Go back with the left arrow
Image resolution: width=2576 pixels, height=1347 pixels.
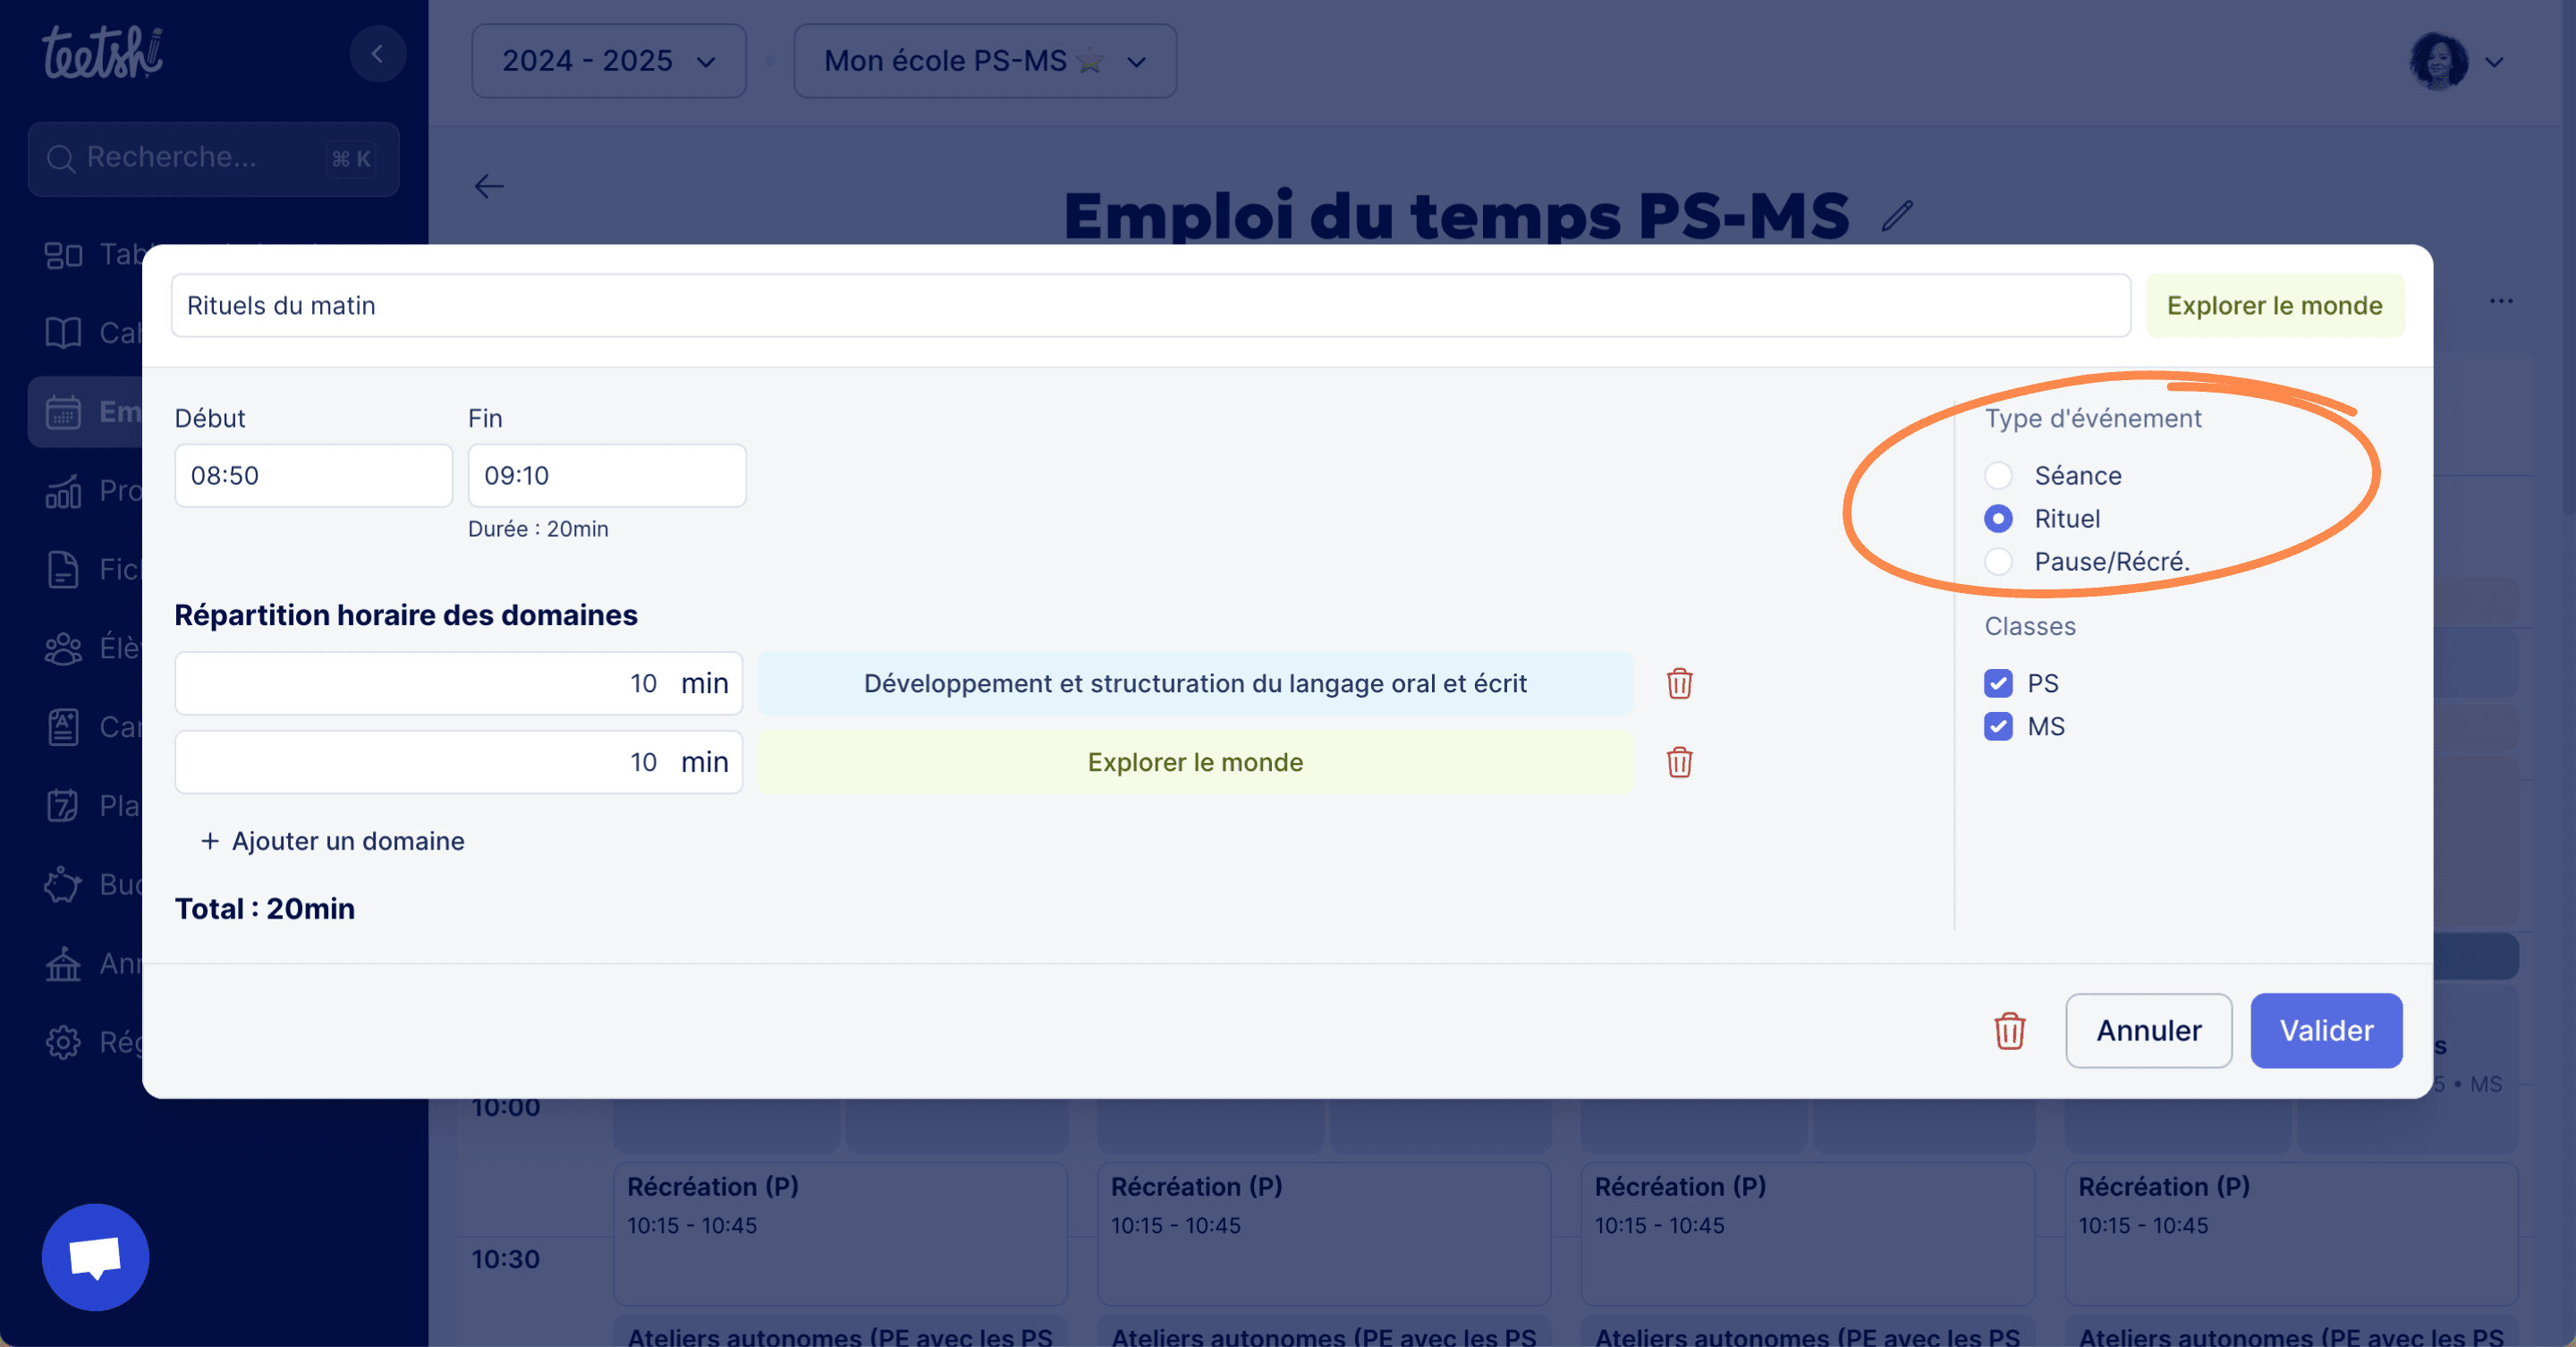pyautogui.click(x=488, y=186)
